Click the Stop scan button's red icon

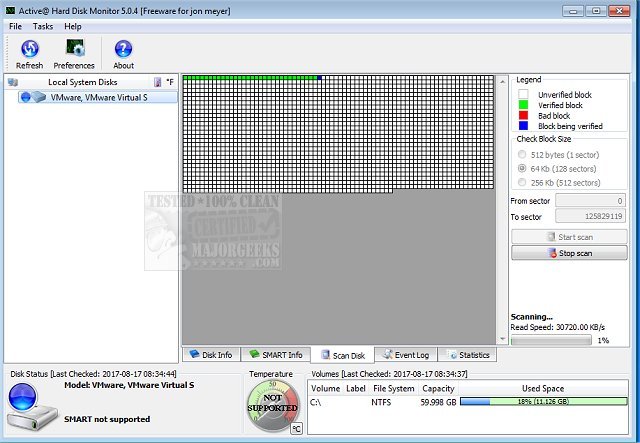(553, 253)
